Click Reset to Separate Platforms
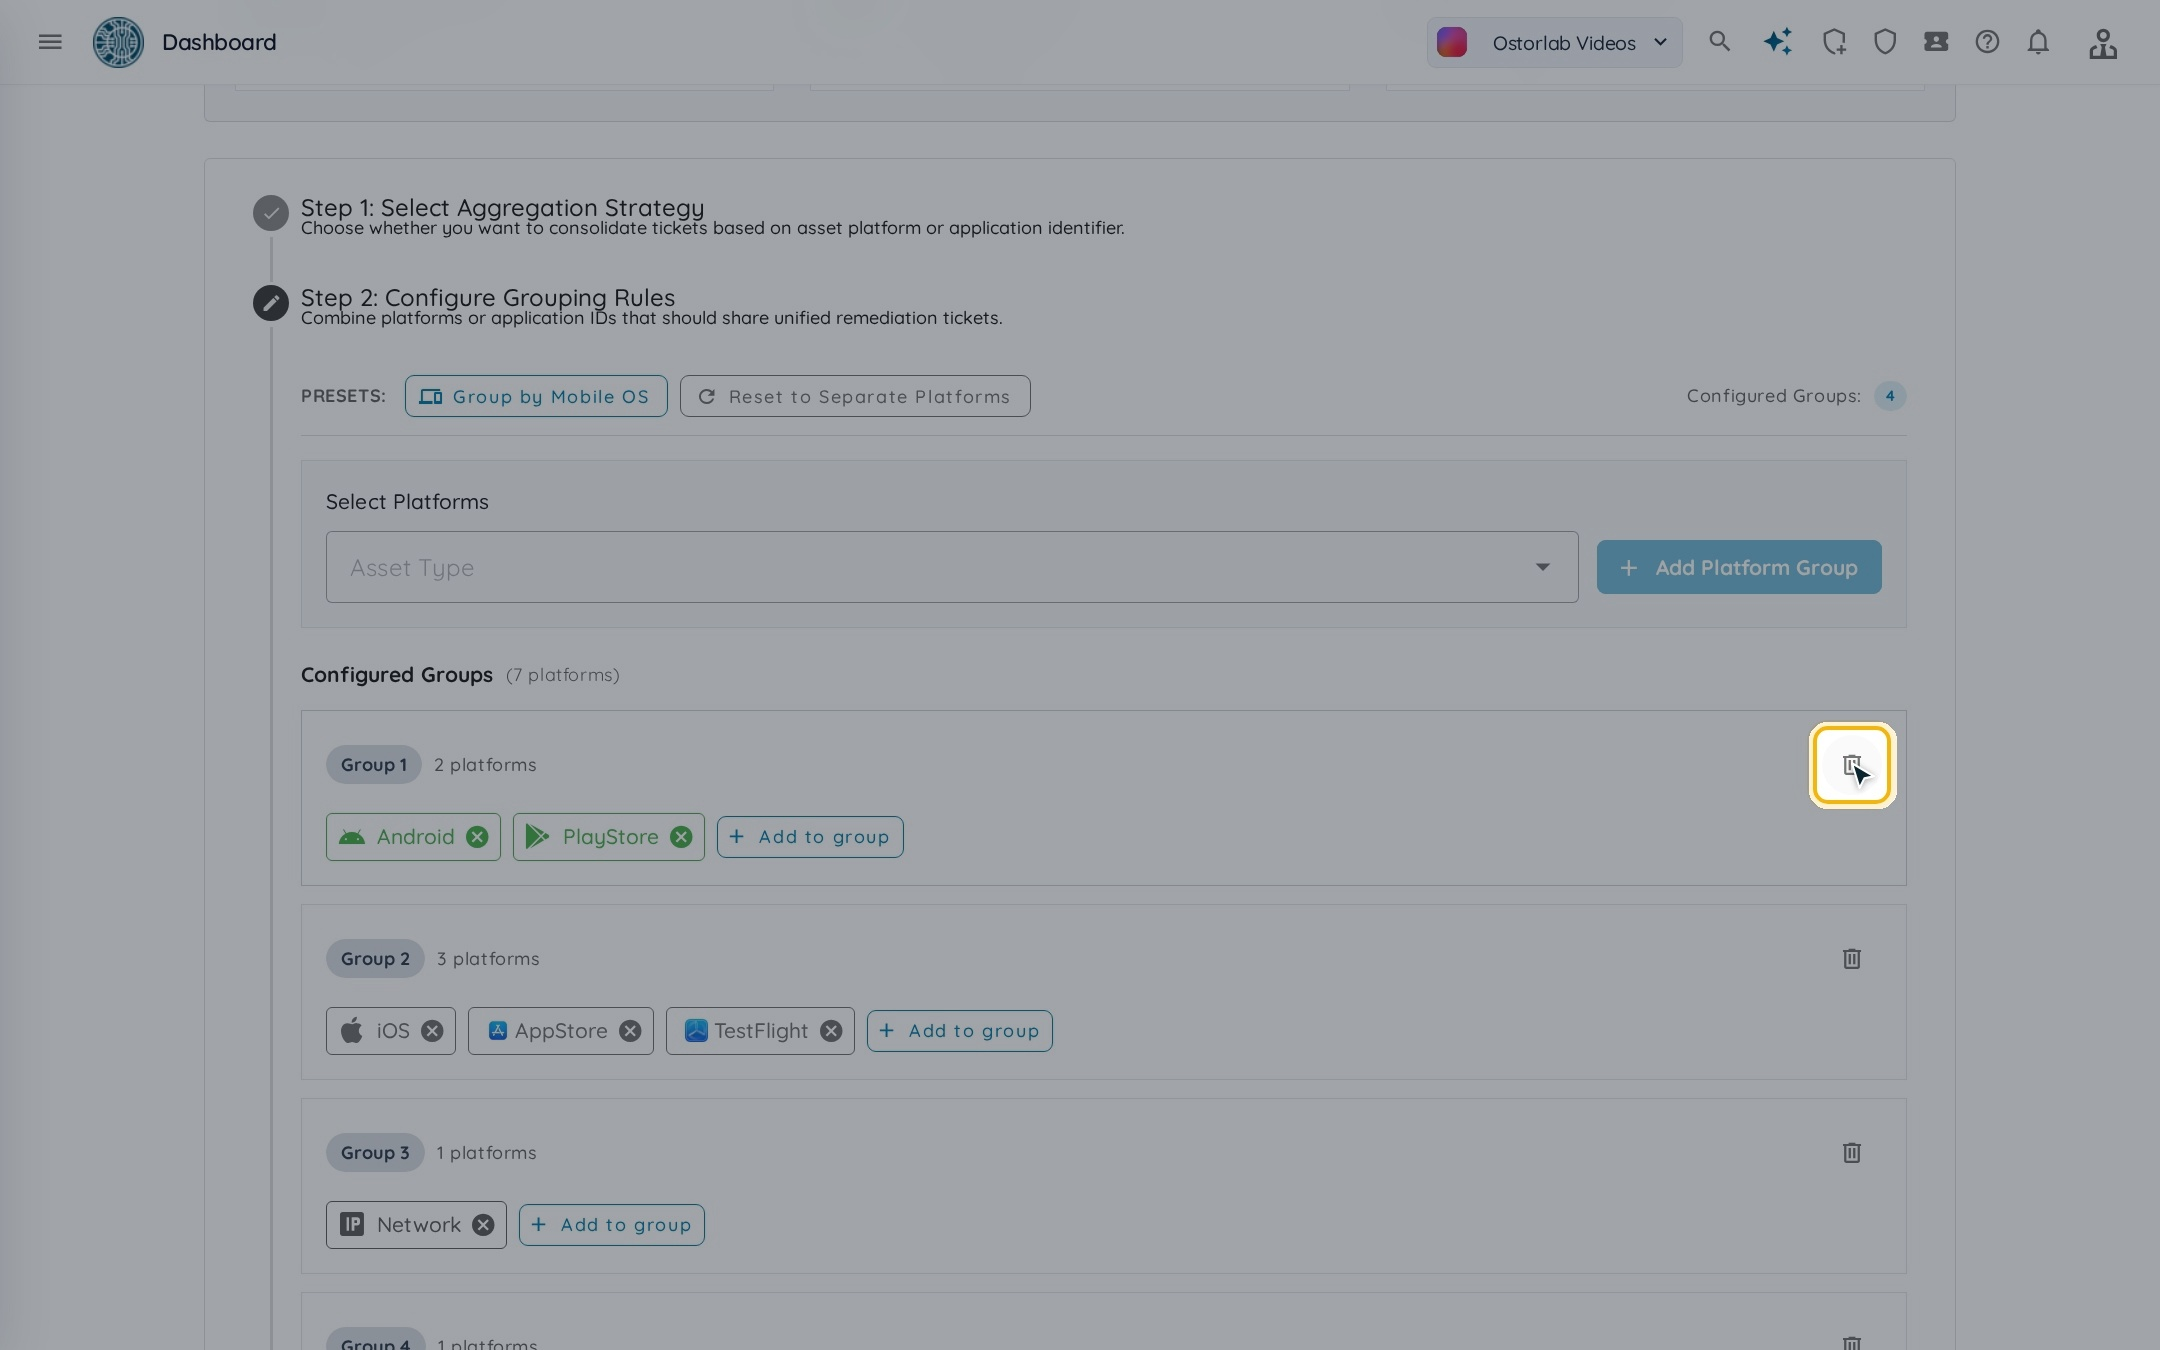Screen dimensions: 2160x1350 pyautogui.click(x=855, y=396)
